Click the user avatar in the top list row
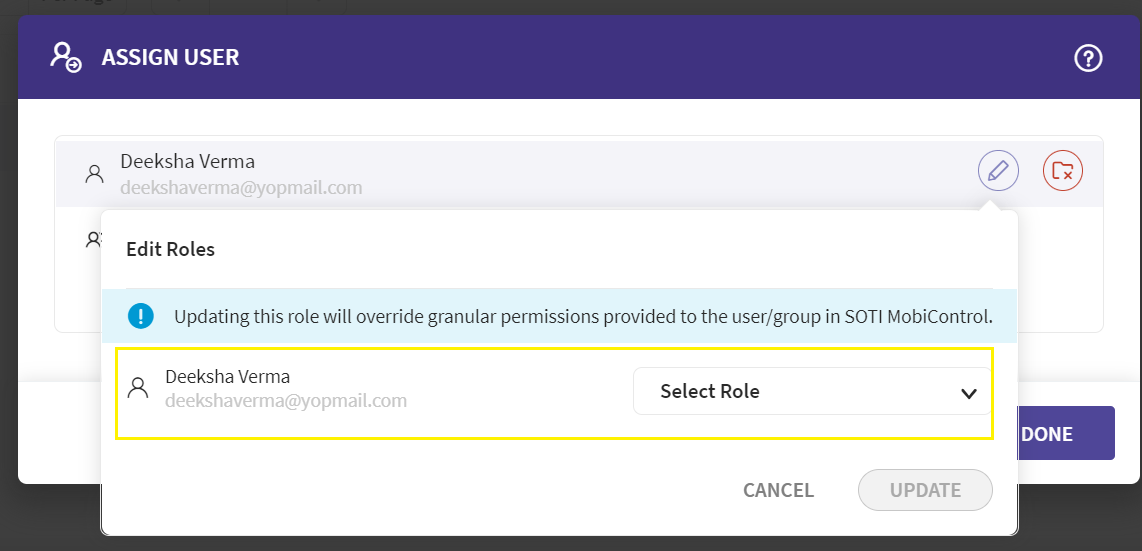Image resolution: width=1142 pixels, height=551 pixels. (95, 174)
